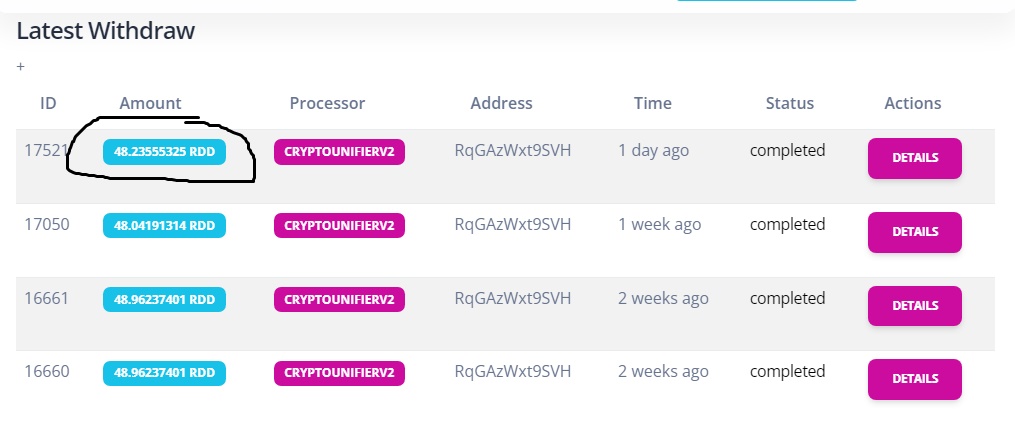Viewport: 1015px width, 424px height.
Task: Click the CRYPTOUNIFIERV2 badge for ID 16660
Action: 339,373
